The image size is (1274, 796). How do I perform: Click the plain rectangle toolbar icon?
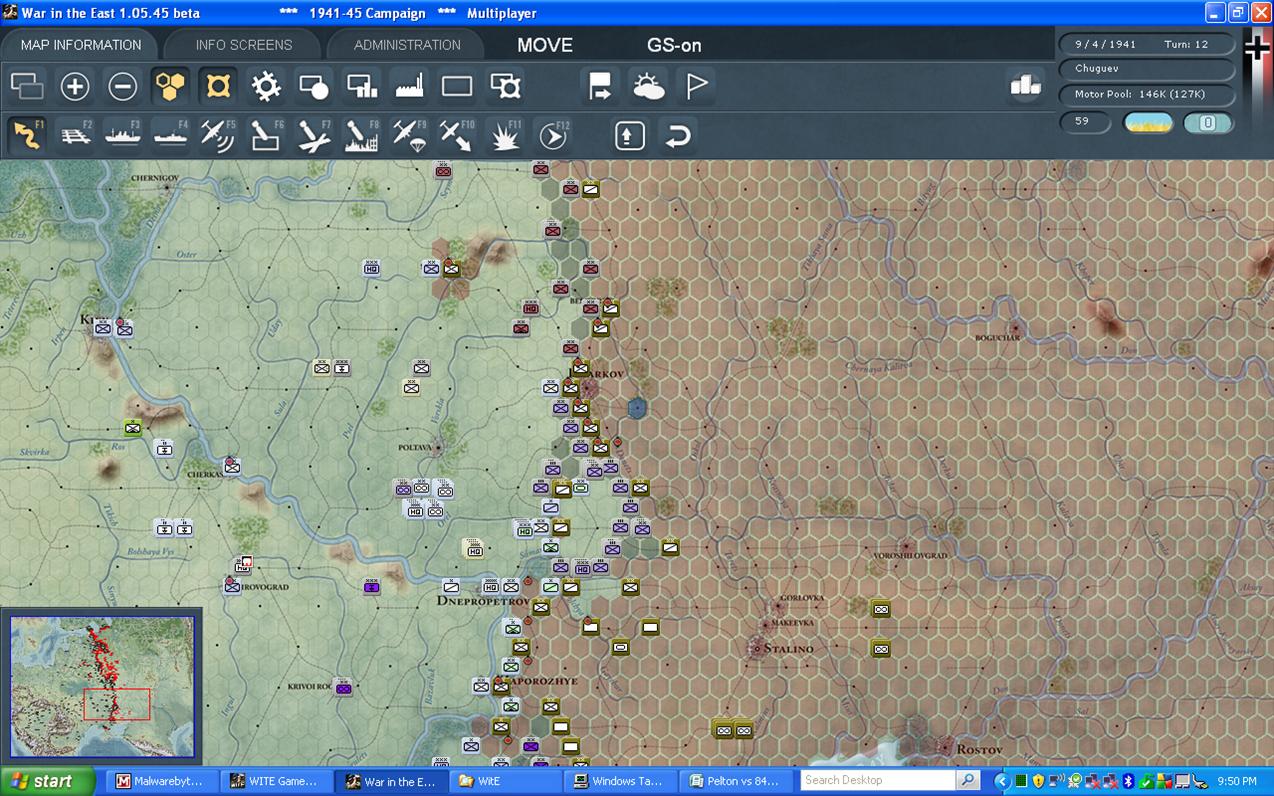coord(457,86)
